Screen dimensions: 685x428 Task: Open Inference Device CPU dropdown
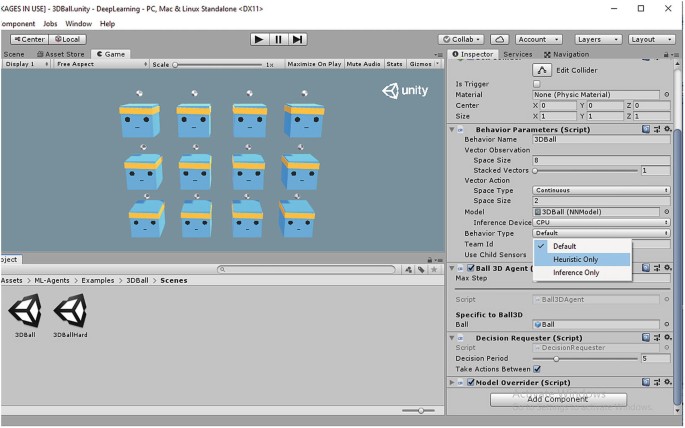pos(601,222)
